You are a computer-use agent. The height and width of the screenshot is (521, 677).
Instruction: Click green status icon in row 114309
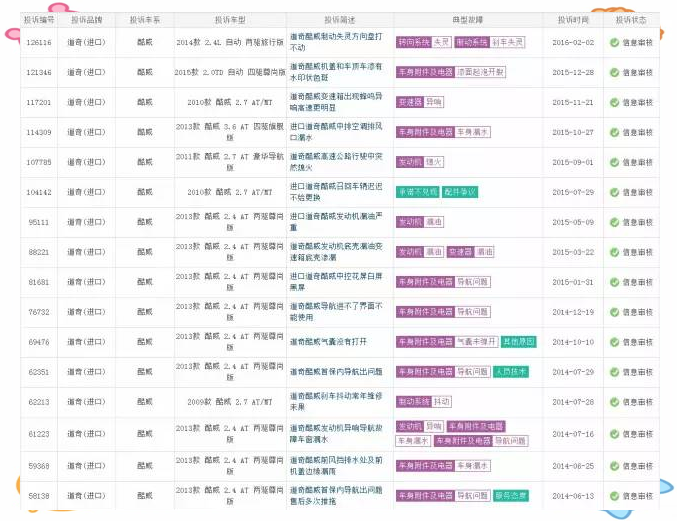click(x=614, y=133)
